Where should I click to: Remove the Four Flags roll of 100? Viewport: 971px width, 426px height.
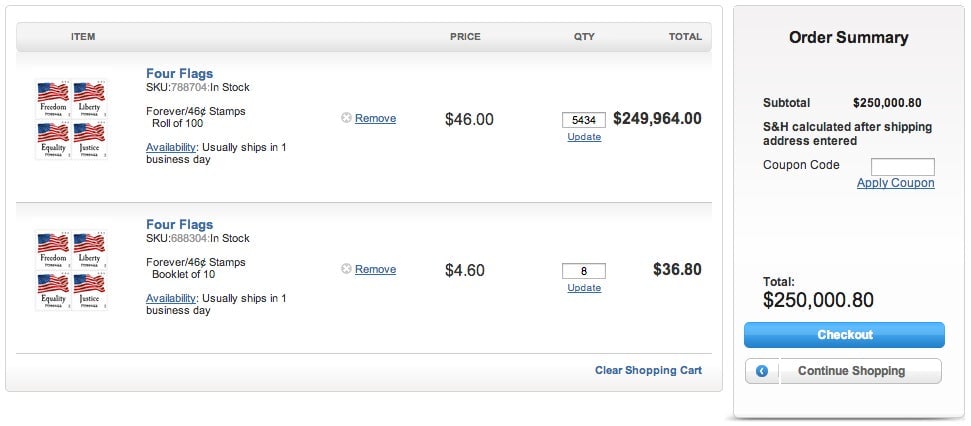(375, 118)
